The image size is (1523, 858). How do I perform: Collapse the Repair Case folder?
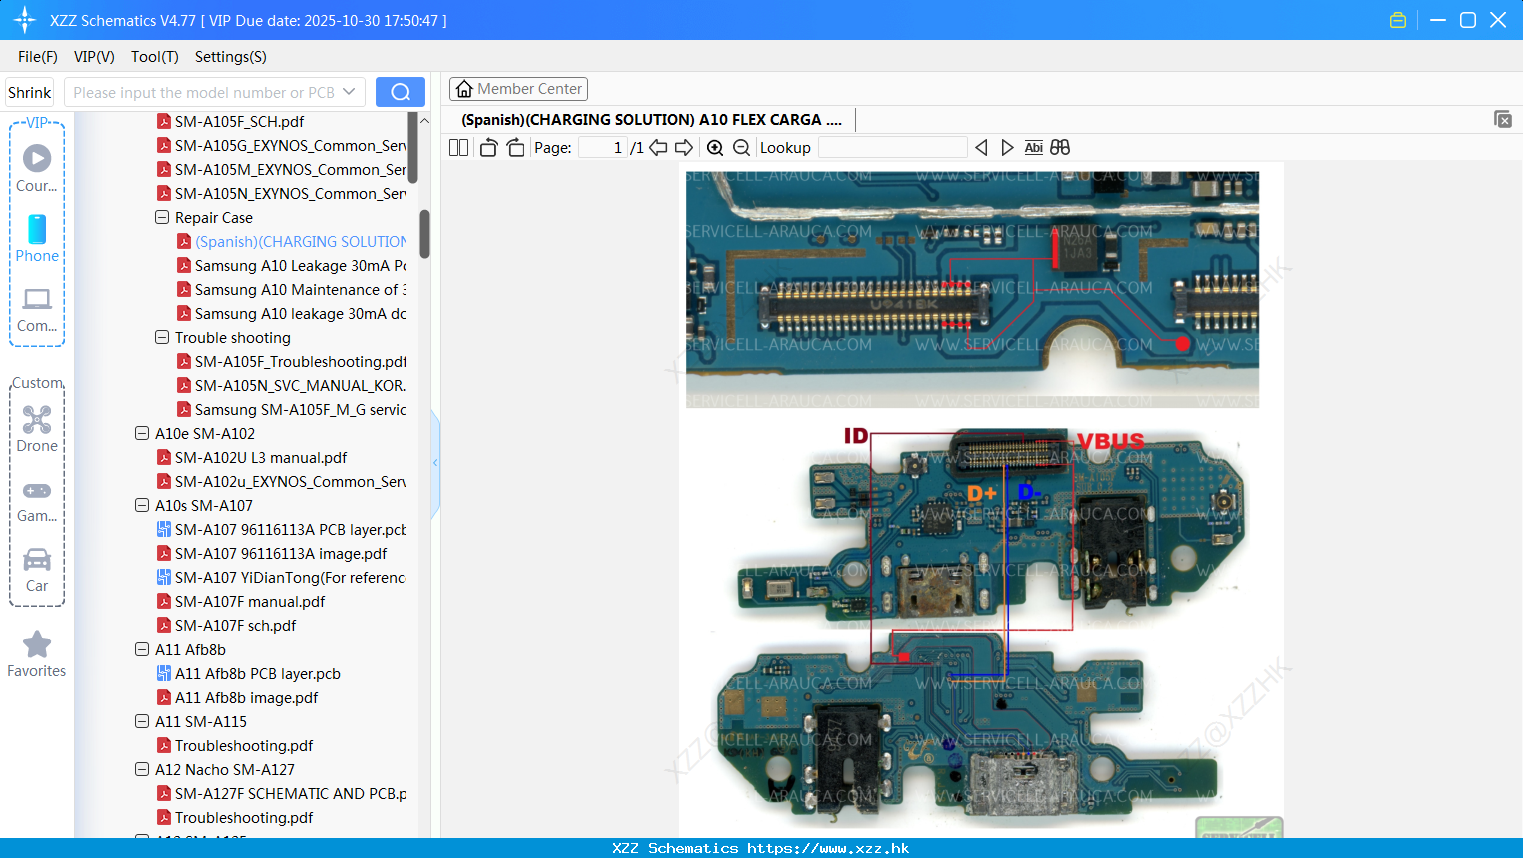[x=162, y=217]
